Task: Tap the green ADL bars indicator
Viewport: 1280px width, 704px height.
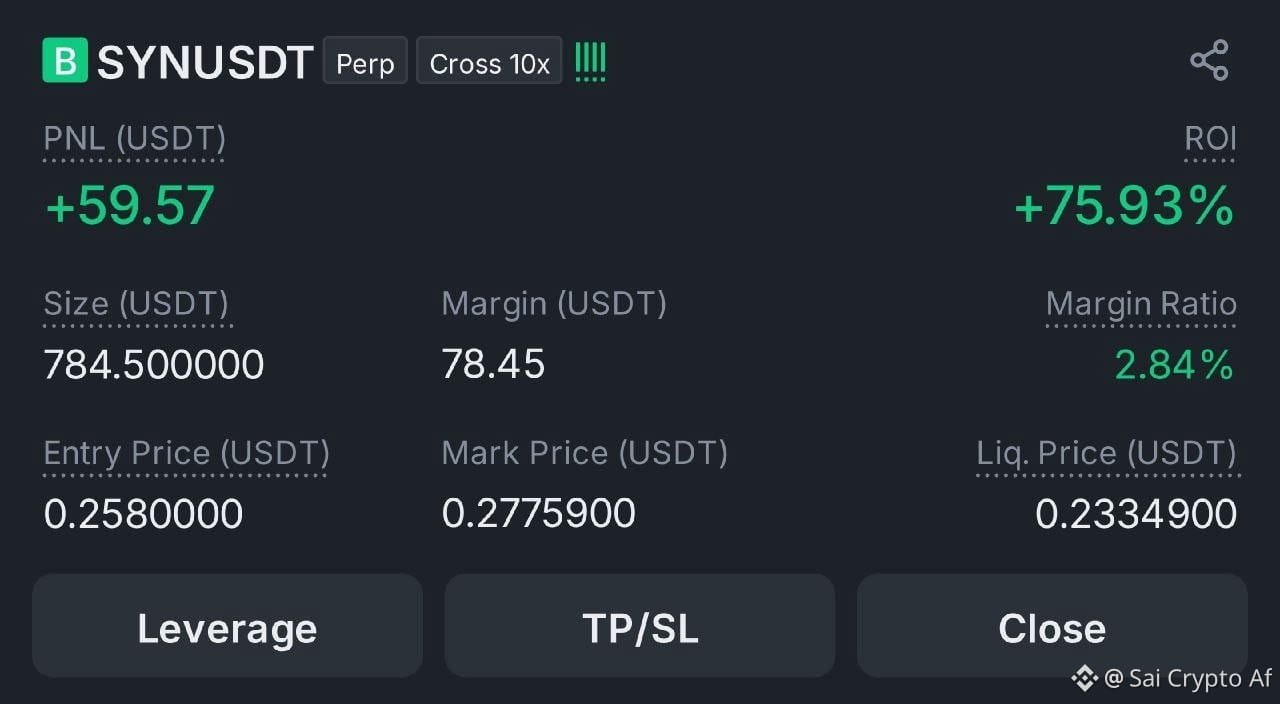Action: 591,62
